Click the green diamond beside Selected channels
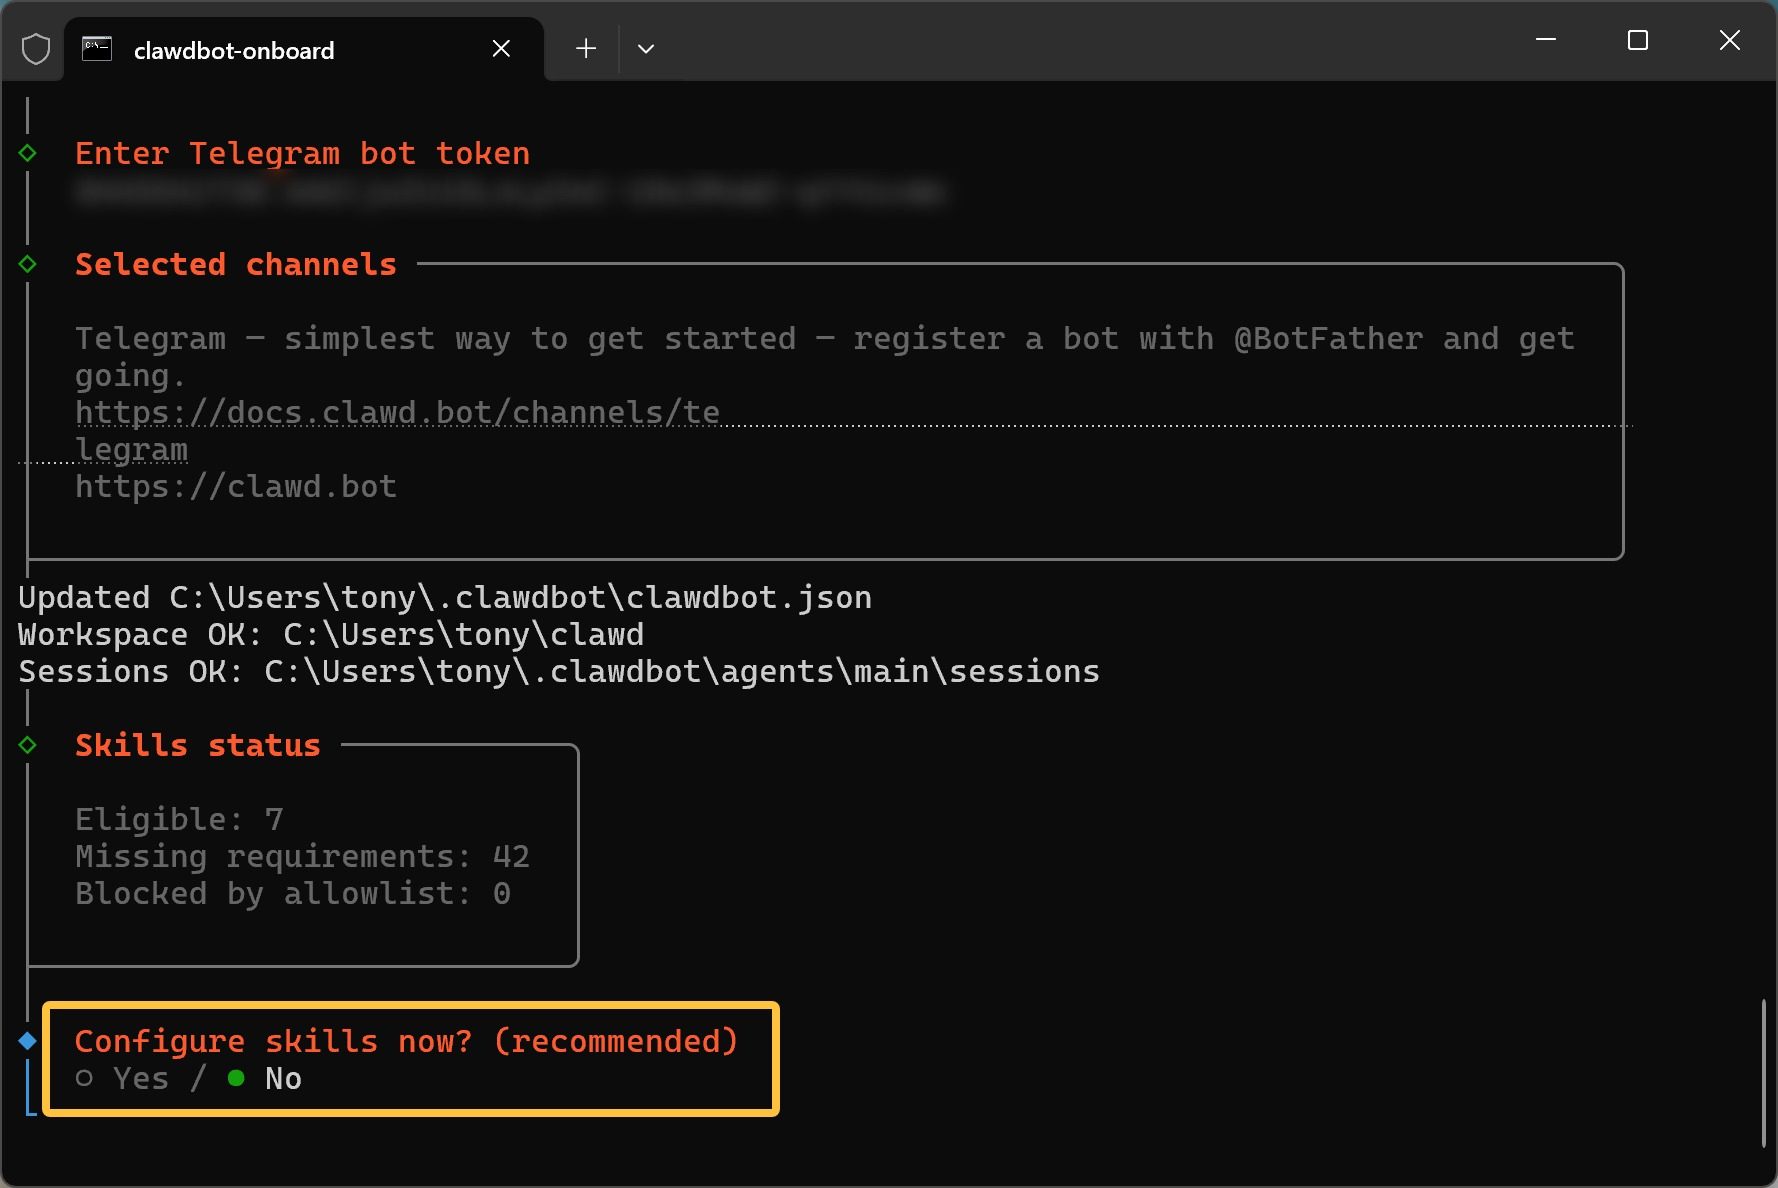This screenshot has height=1188, width=1778. click(28, 264)
